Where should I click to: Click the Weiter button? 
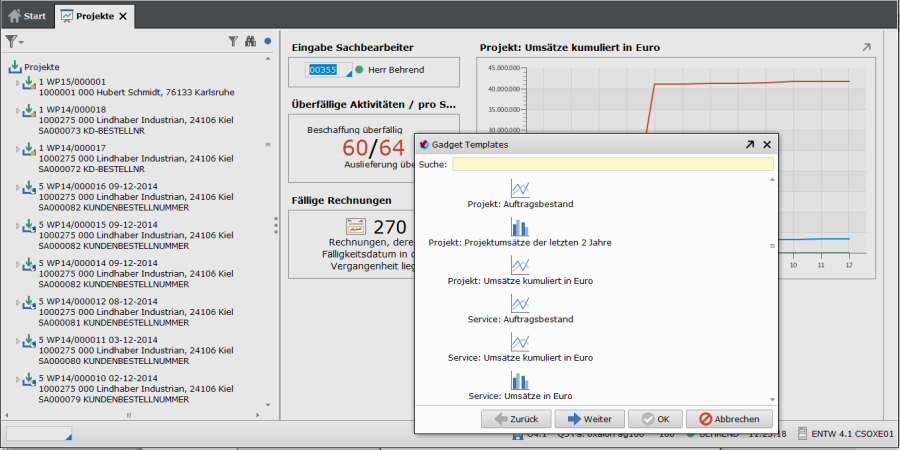pos(589,419)
